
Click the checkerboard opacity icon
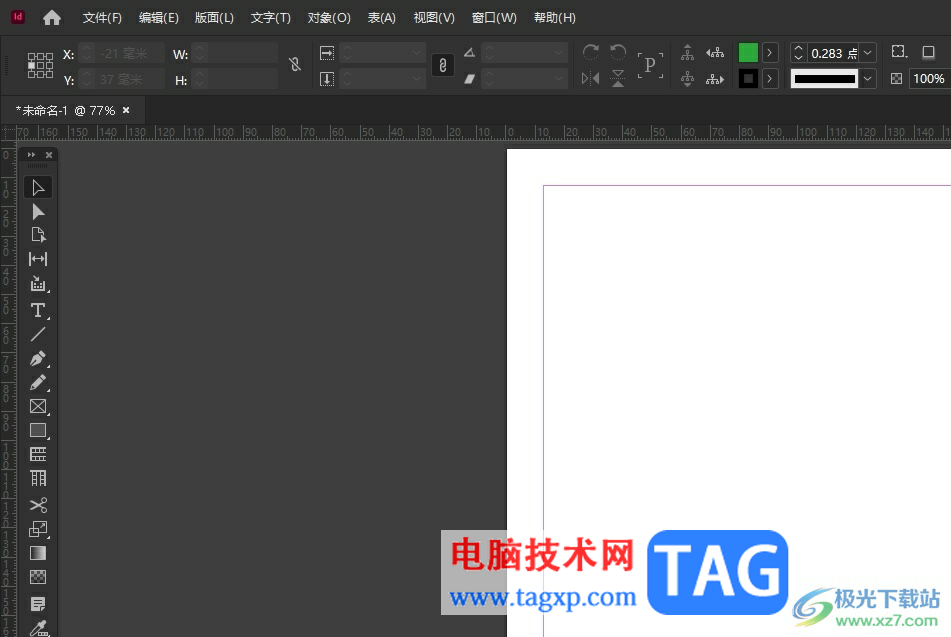pos(896,78)
